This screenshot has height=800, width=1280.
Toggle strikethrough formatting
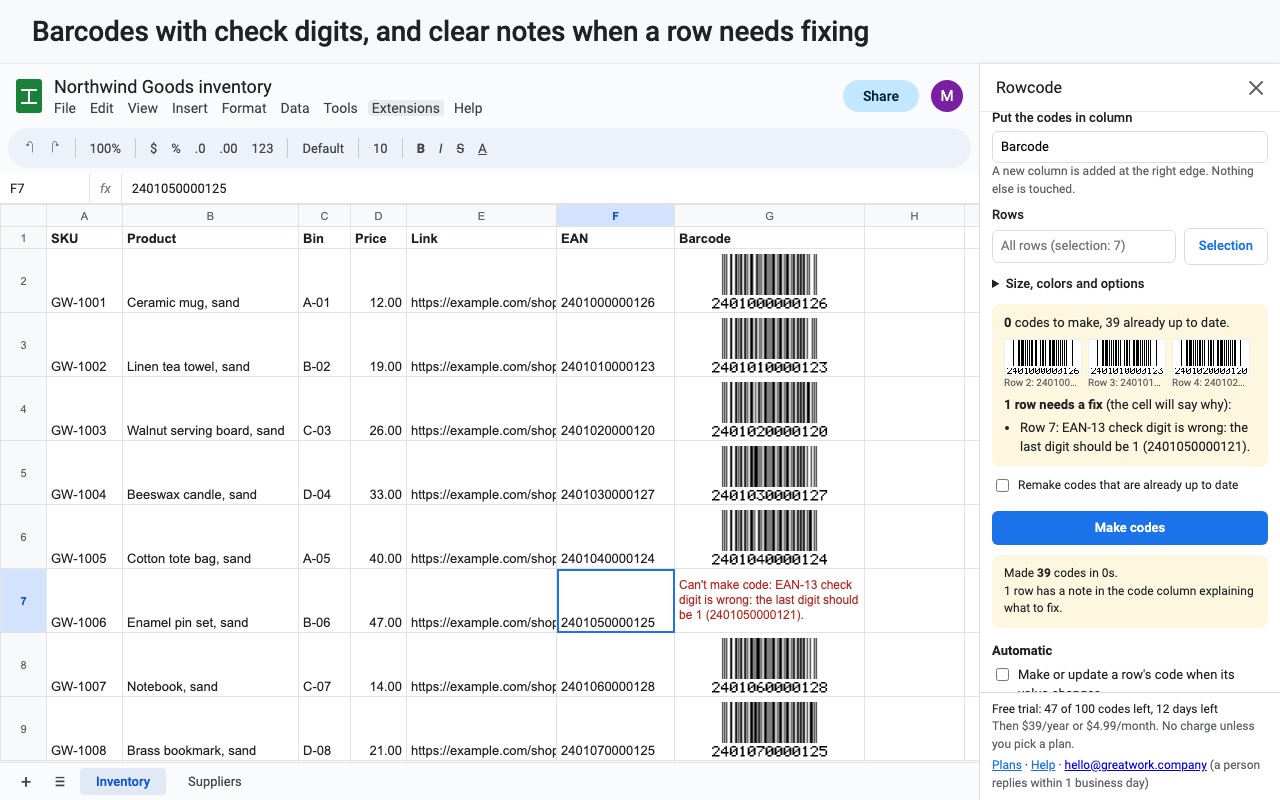[460, 148]
